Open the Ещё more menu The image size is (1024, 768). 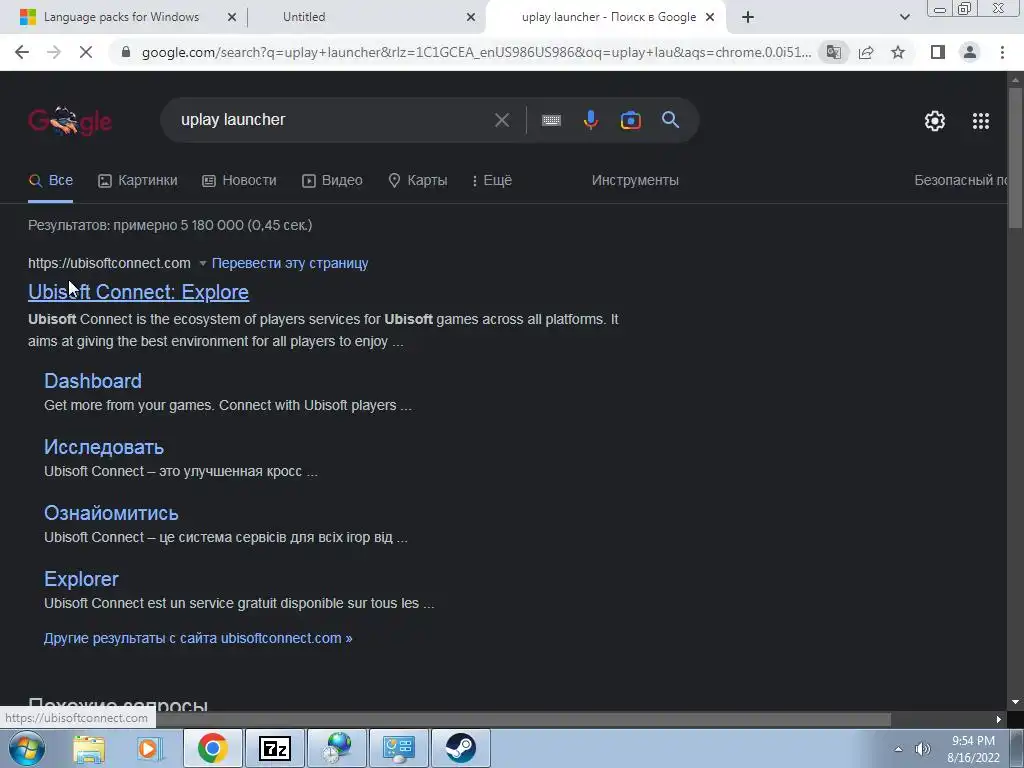[492, 180]
